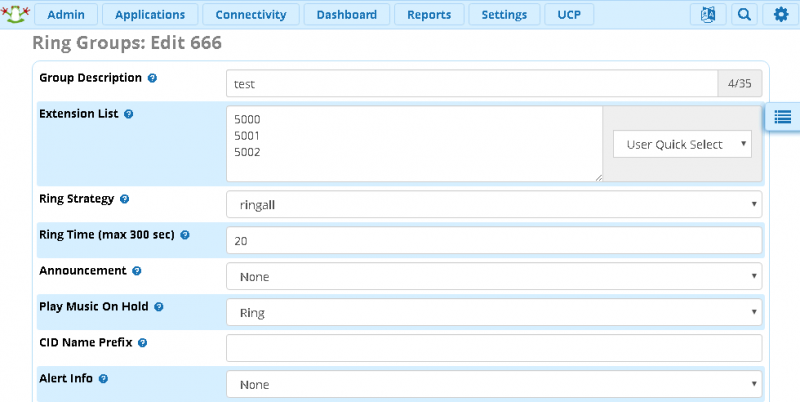
Task: Open the Ring Strategy dropdown showing ringall
Action: tap(494, 204)
